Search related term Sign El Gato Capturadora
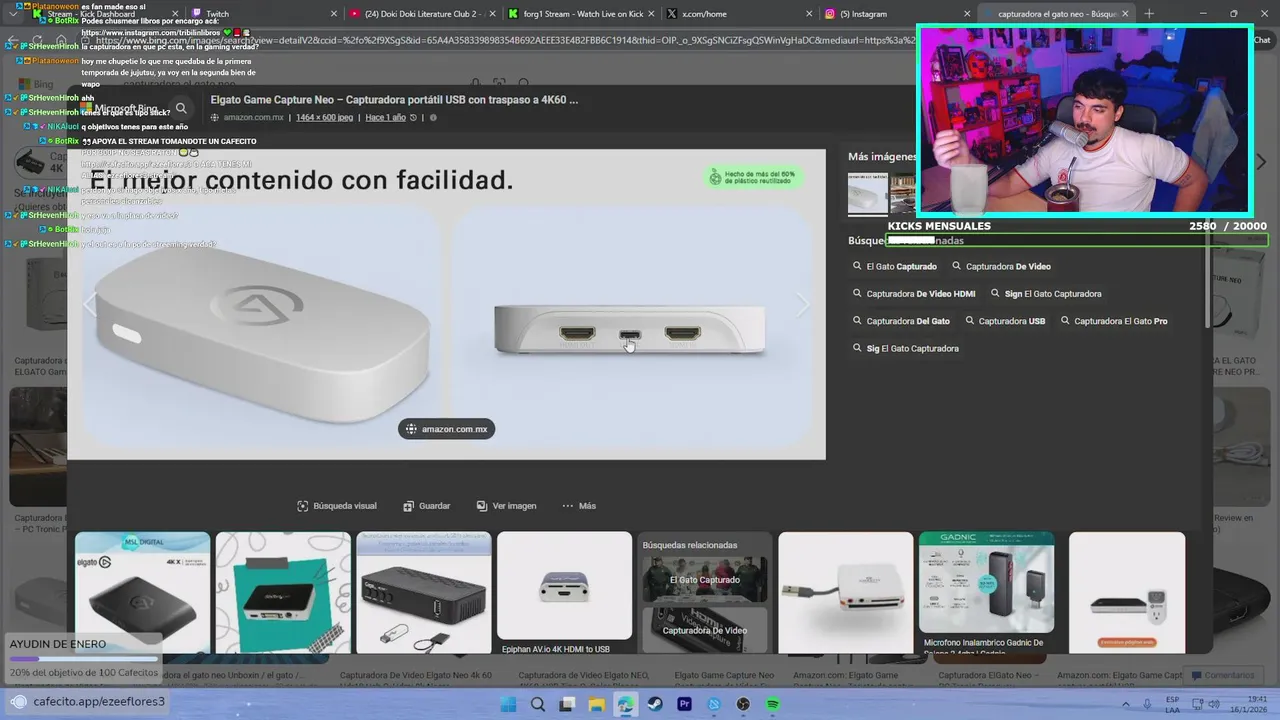1280x720 pixels. click(1045, 294)
